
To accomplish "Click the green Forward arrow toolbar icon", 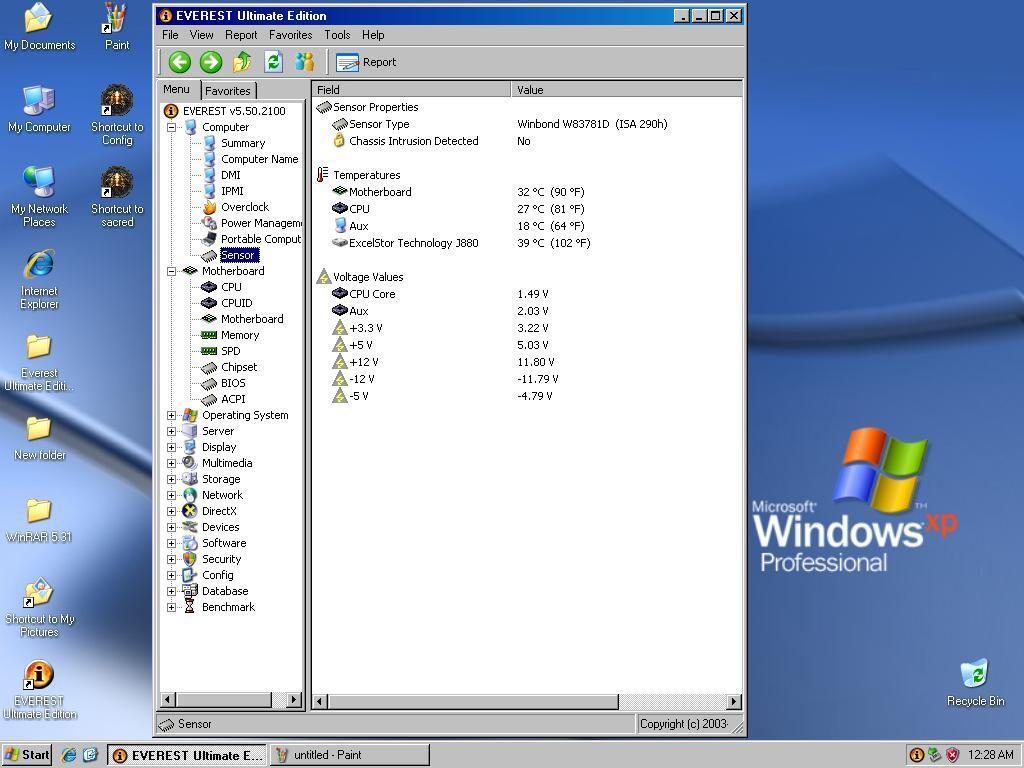I will (x=210, y=62).
